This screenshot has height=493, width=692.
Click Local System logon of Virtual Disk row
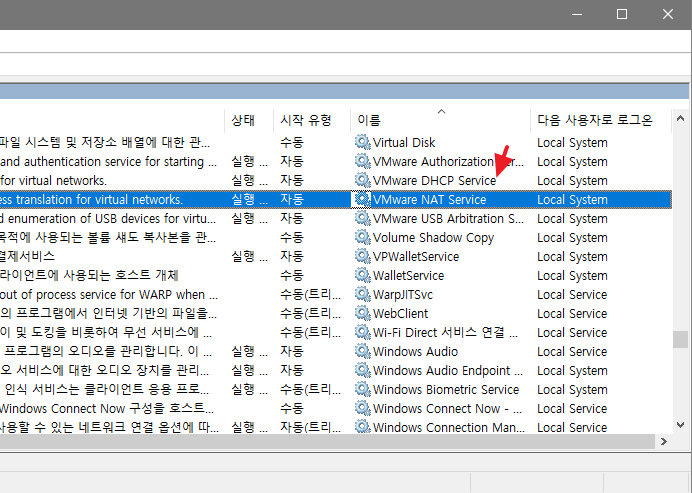click(572, 143)
